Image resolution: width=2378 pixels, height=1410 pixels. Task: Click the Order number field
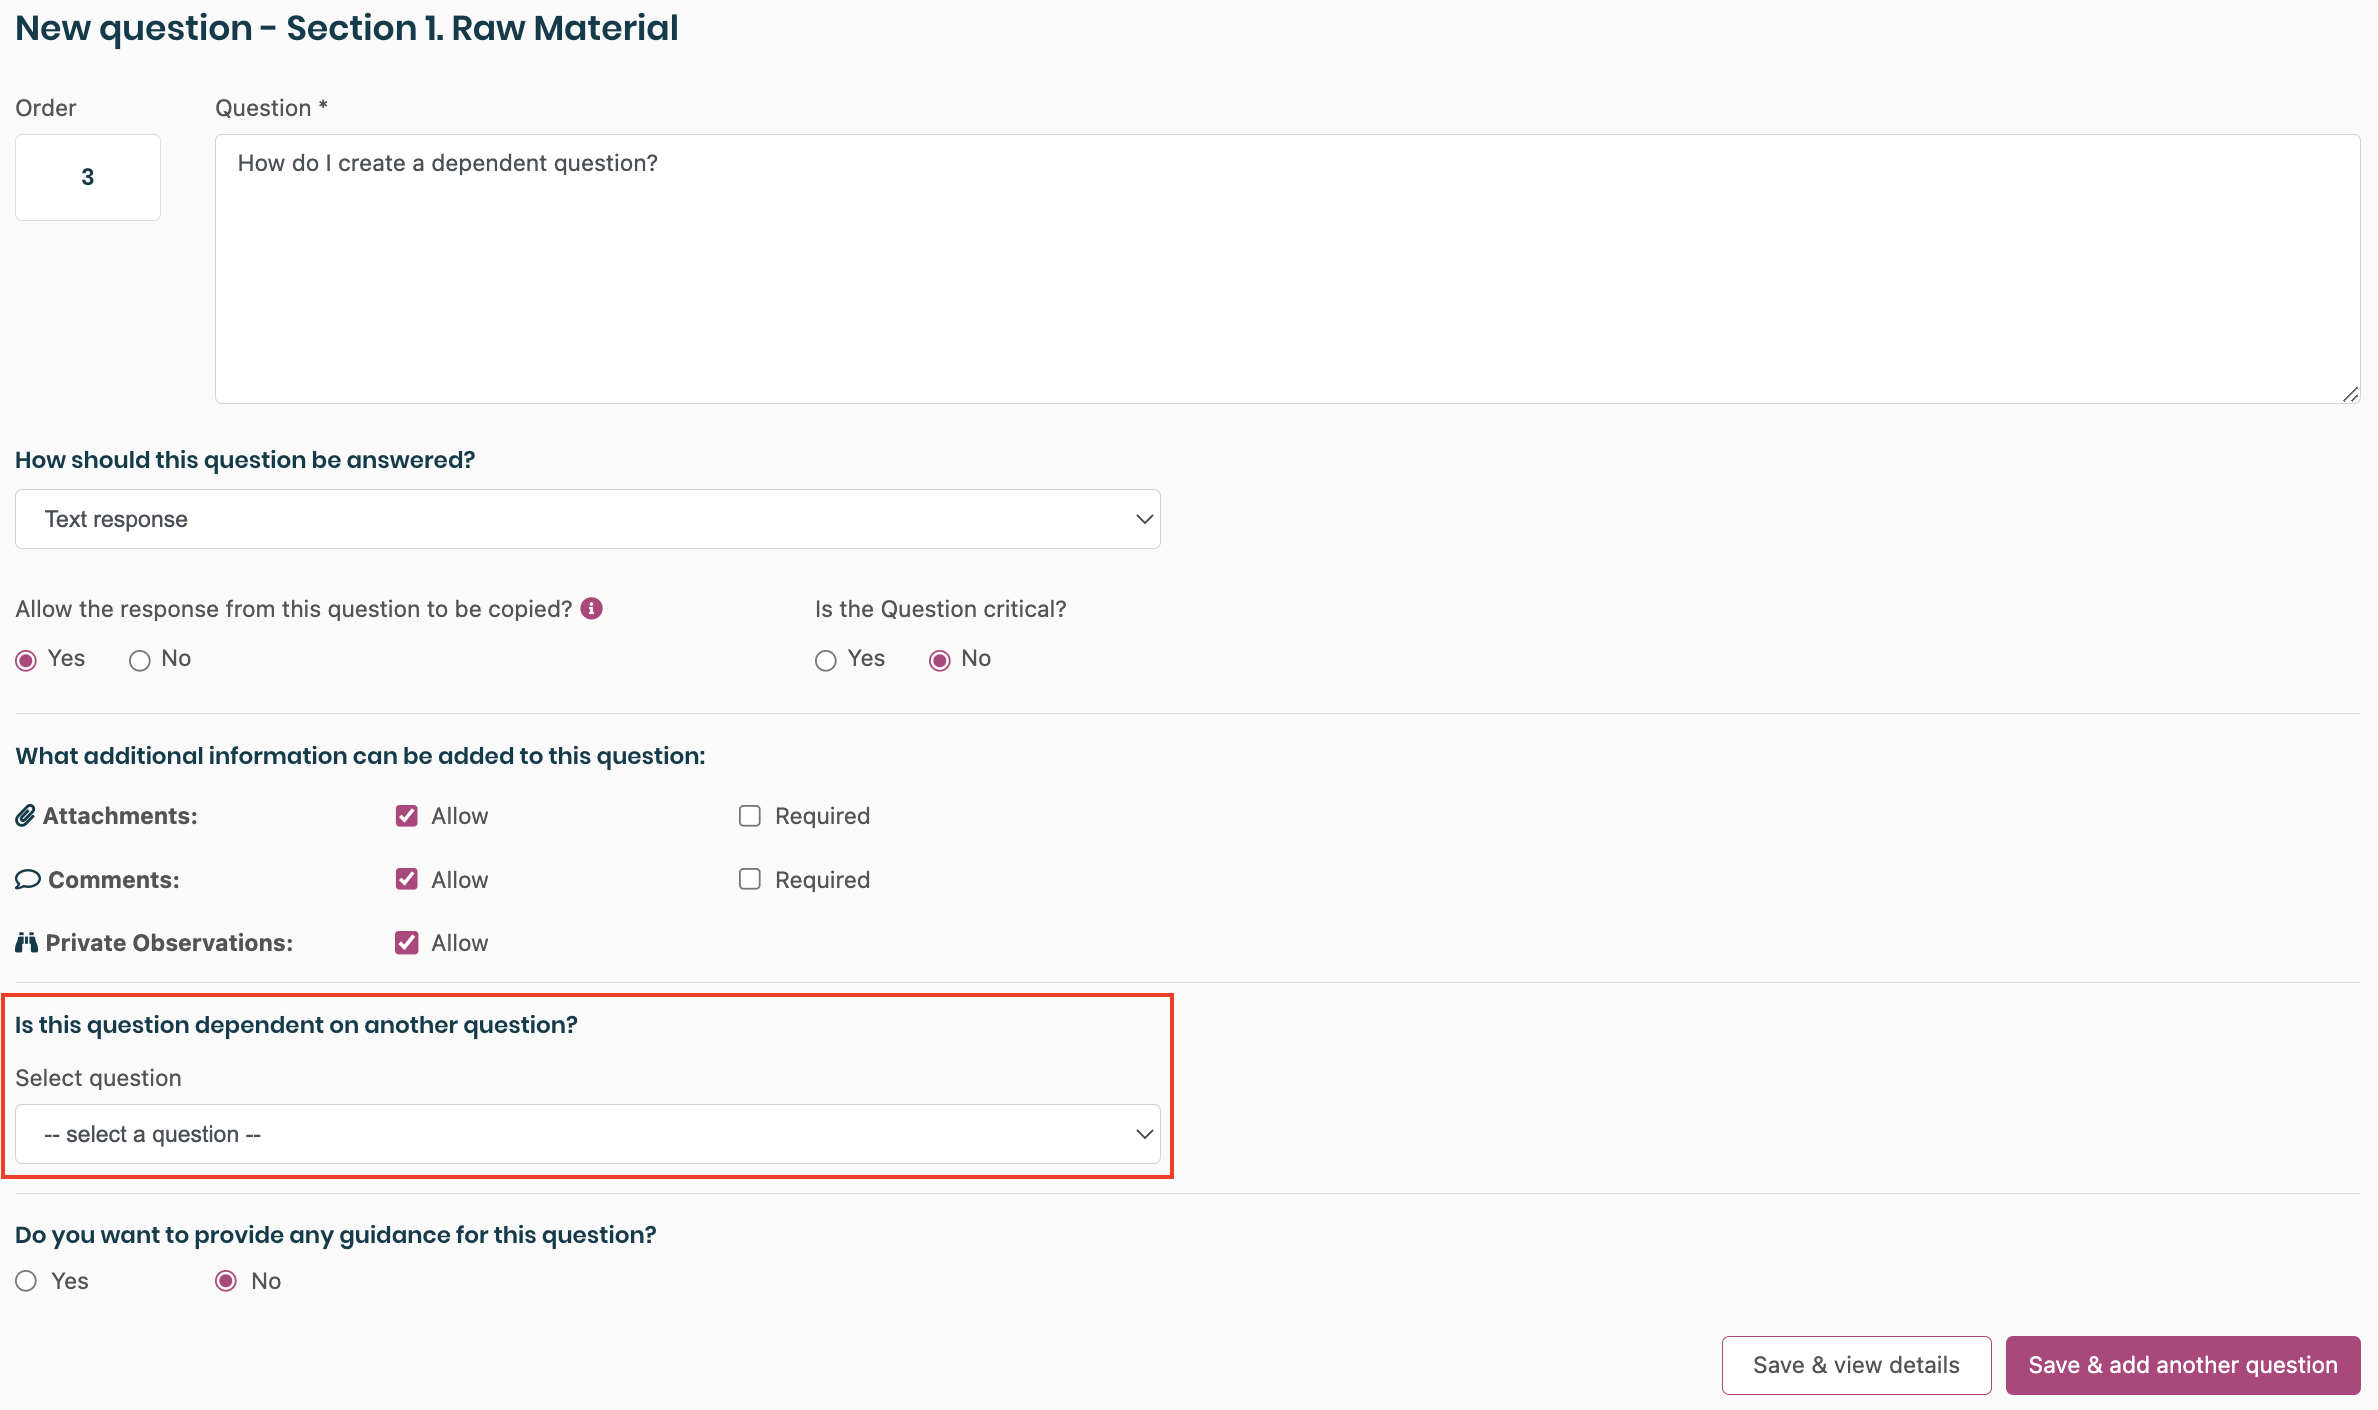[x=88, y=177]
